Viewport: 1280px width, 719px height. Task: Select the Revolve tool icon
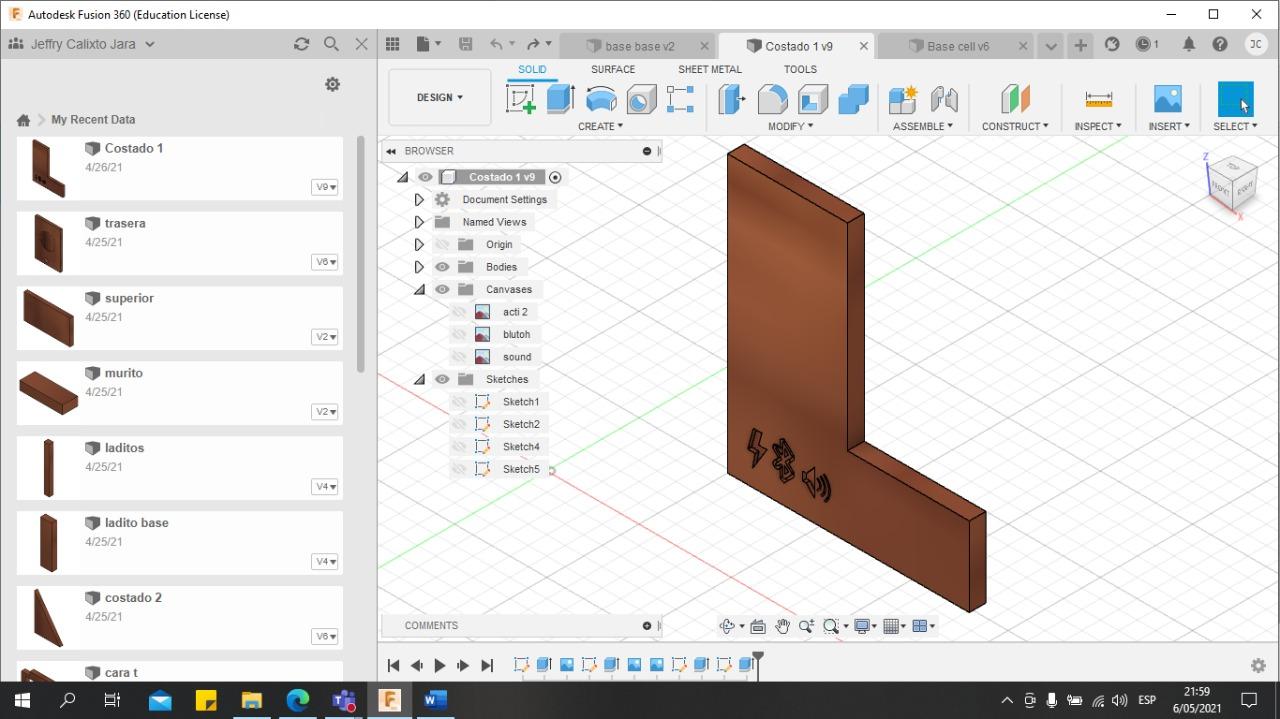click(x=601, y=99)
